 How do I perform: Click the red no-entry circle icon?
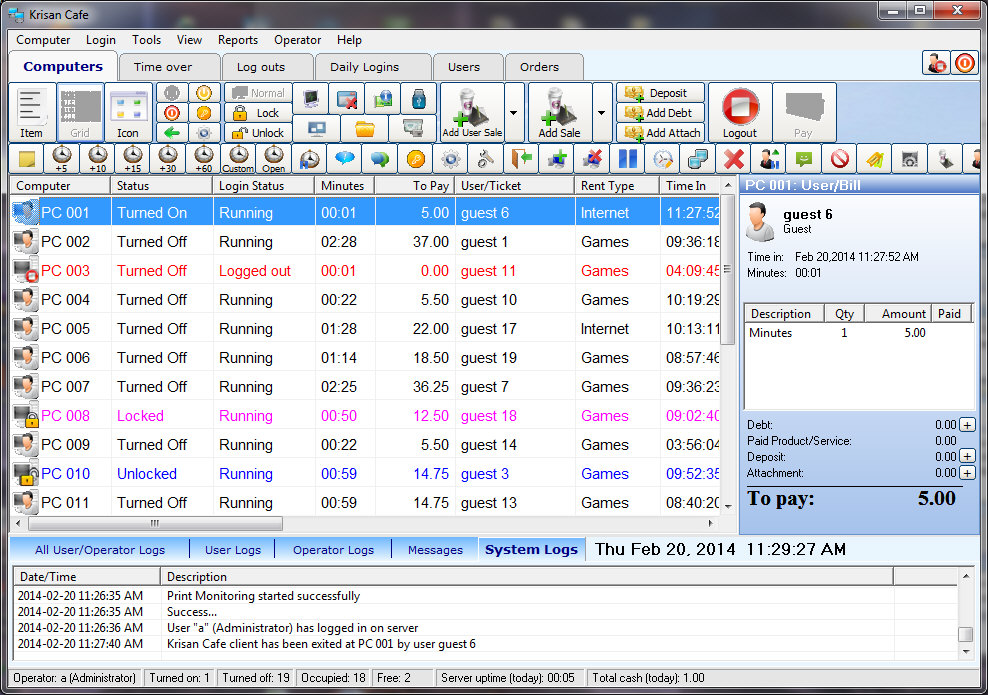[839, 159]
